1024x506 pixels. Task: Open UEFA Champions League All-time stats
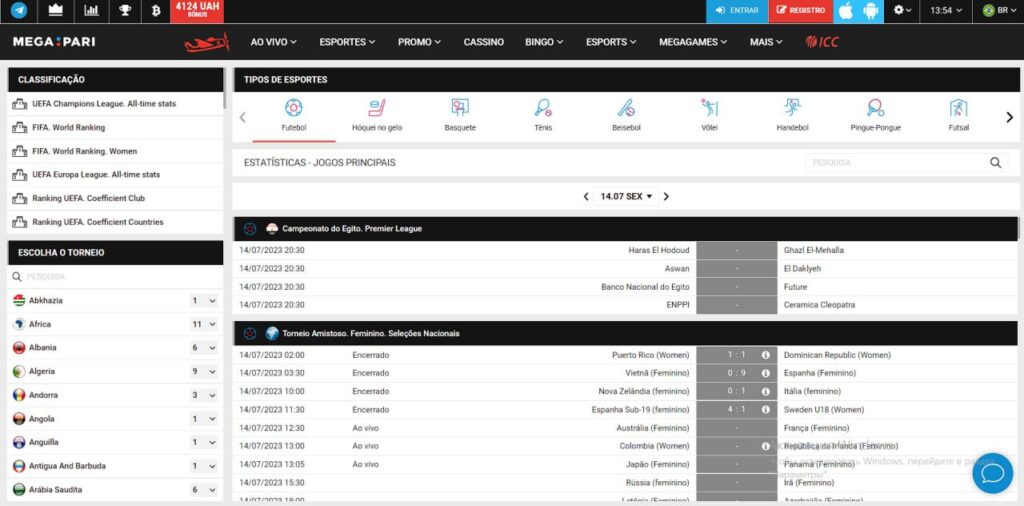click(x=104, y=104)
